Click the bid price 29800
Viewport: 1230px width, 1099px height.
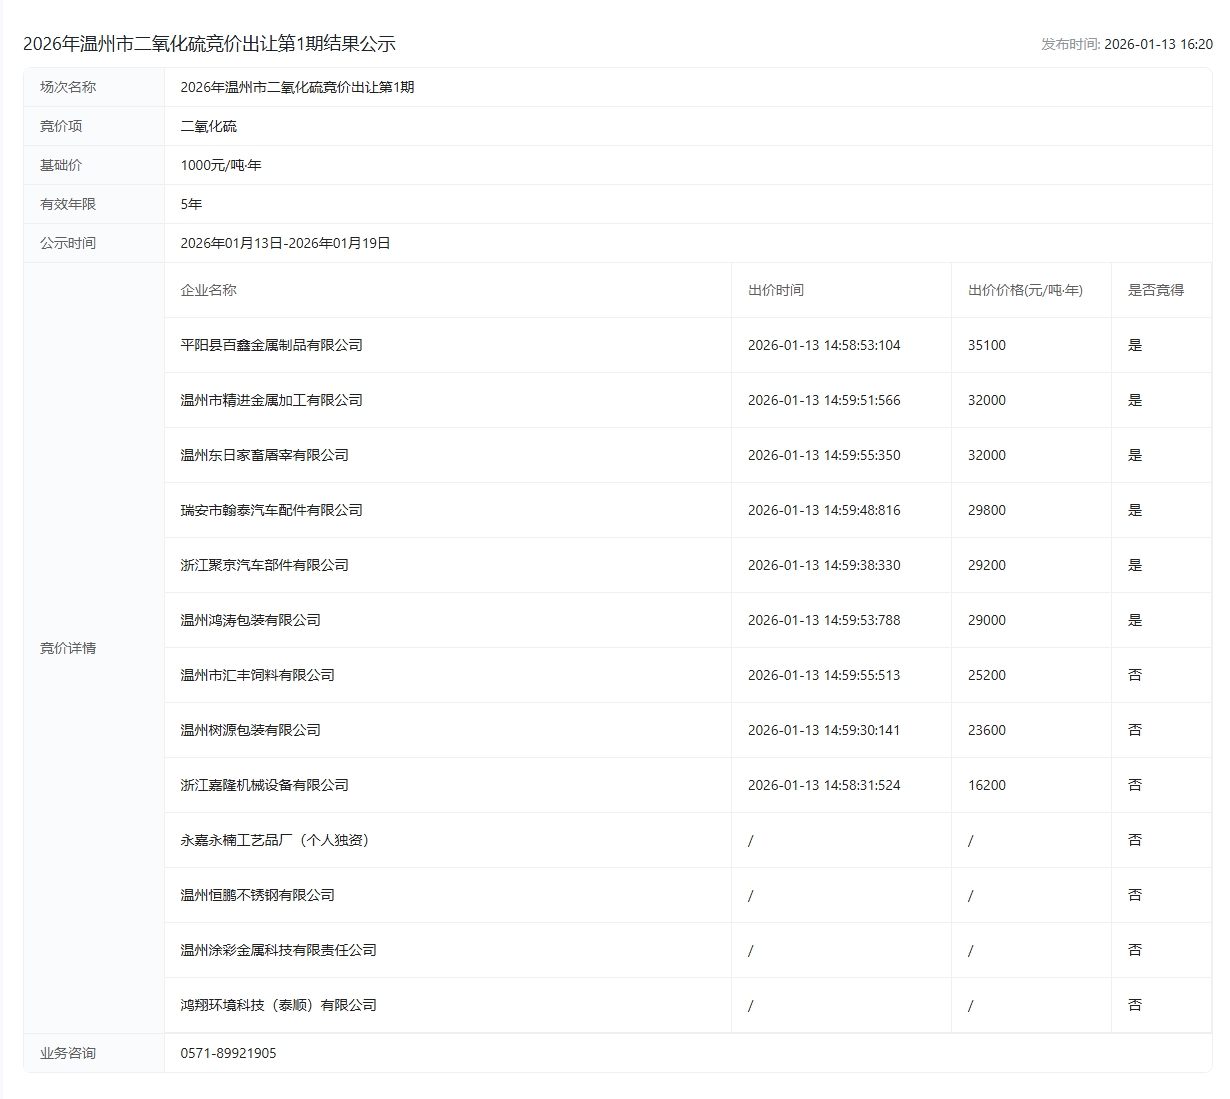coord(986,510)
